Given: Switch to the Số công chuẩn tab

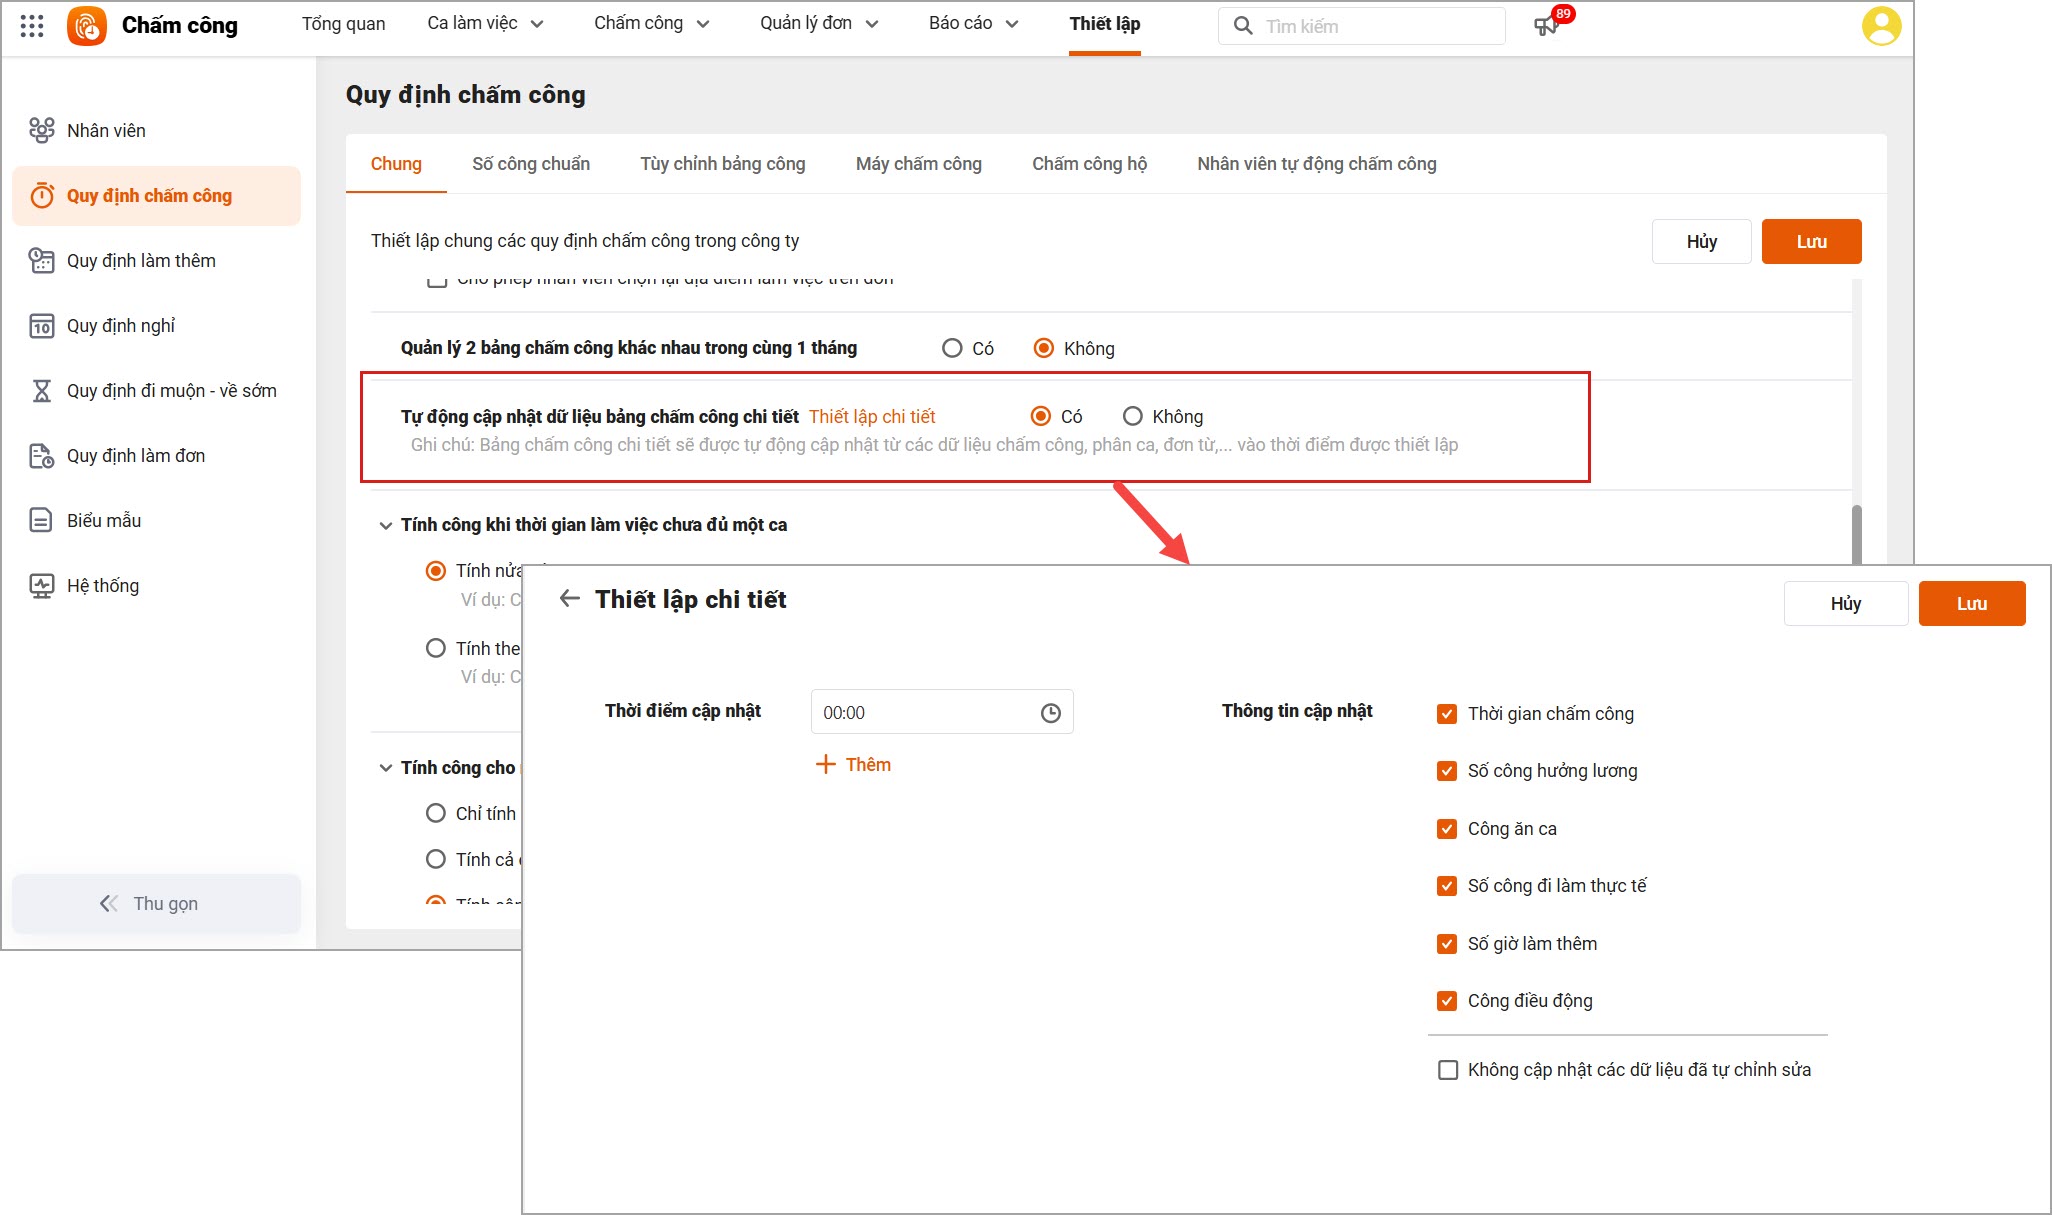Looking at the screenshot, I should pos(530,164).
